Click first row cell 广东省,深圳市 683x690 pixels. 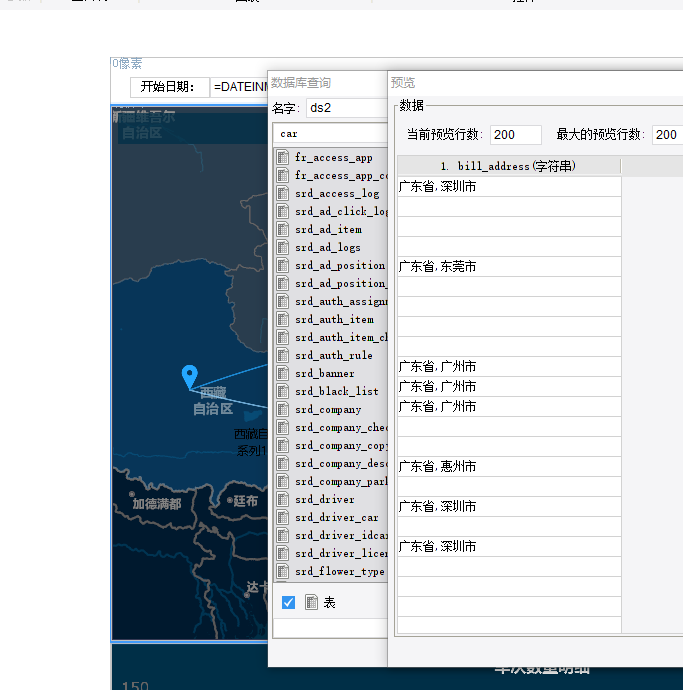(509, 187)
